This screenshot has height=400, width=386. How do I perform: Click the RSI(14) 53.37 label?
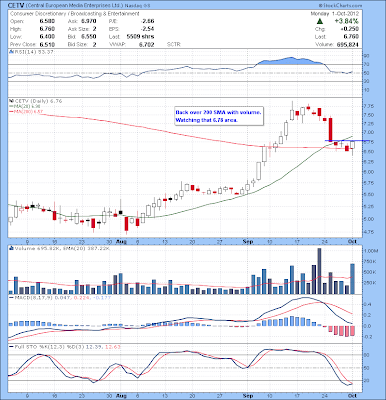click(x=34, y=52)
